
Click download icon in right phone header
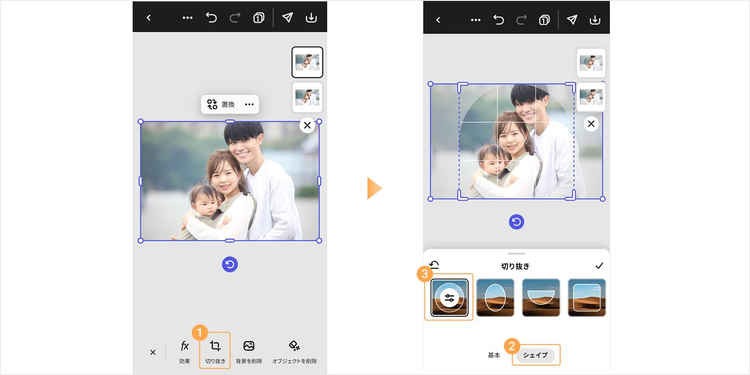tap(595, 20)
